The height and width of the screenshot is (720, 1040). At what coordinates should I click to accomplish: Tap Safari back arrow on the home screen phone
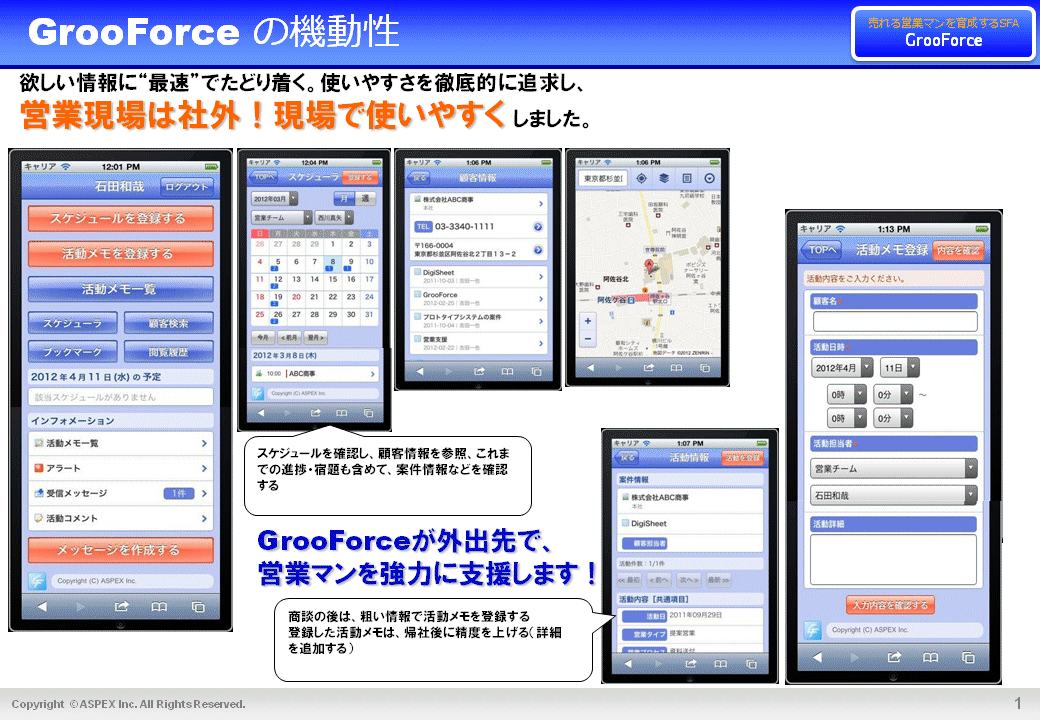42,607
